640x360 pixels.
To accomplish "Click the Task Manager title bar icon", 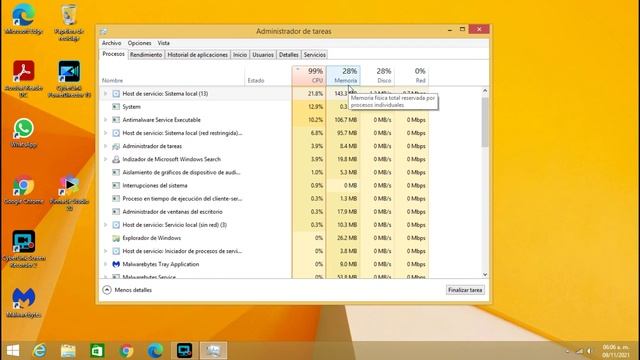I will tap(104, 31).
